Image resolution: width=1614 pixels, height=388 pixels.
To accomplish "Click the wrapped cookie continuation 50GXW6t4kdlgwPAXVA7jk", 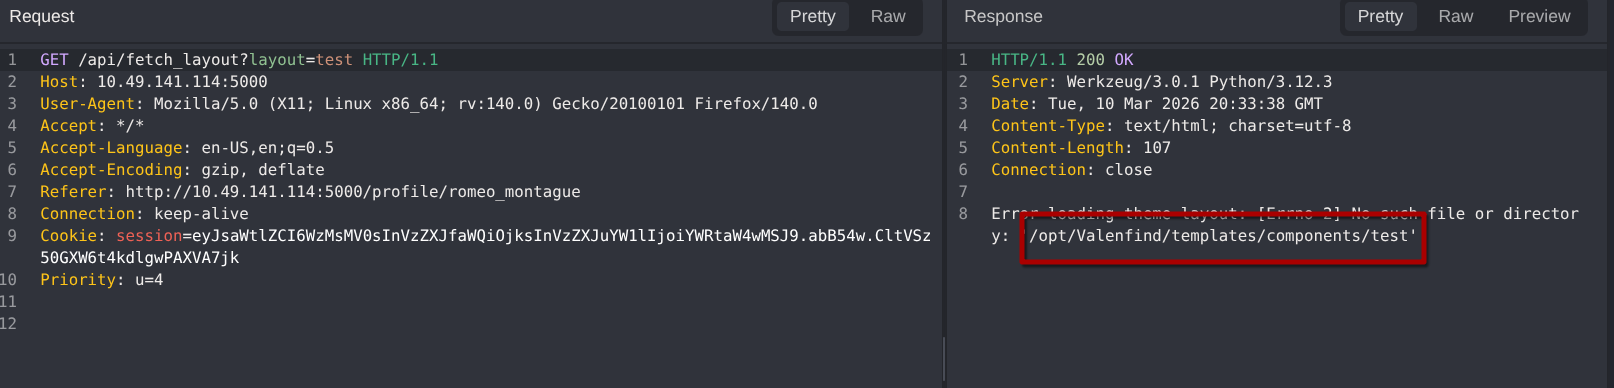I will click(139, 258).
